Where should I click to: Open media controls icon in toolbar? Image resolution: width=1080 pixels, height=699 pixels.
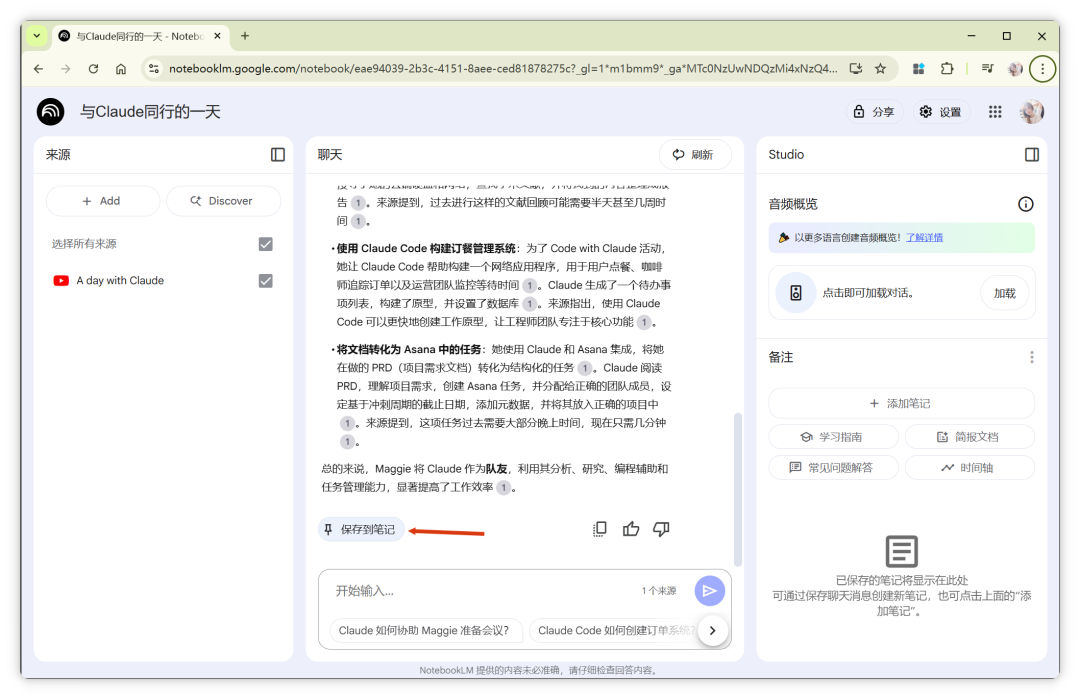point(988,69)
